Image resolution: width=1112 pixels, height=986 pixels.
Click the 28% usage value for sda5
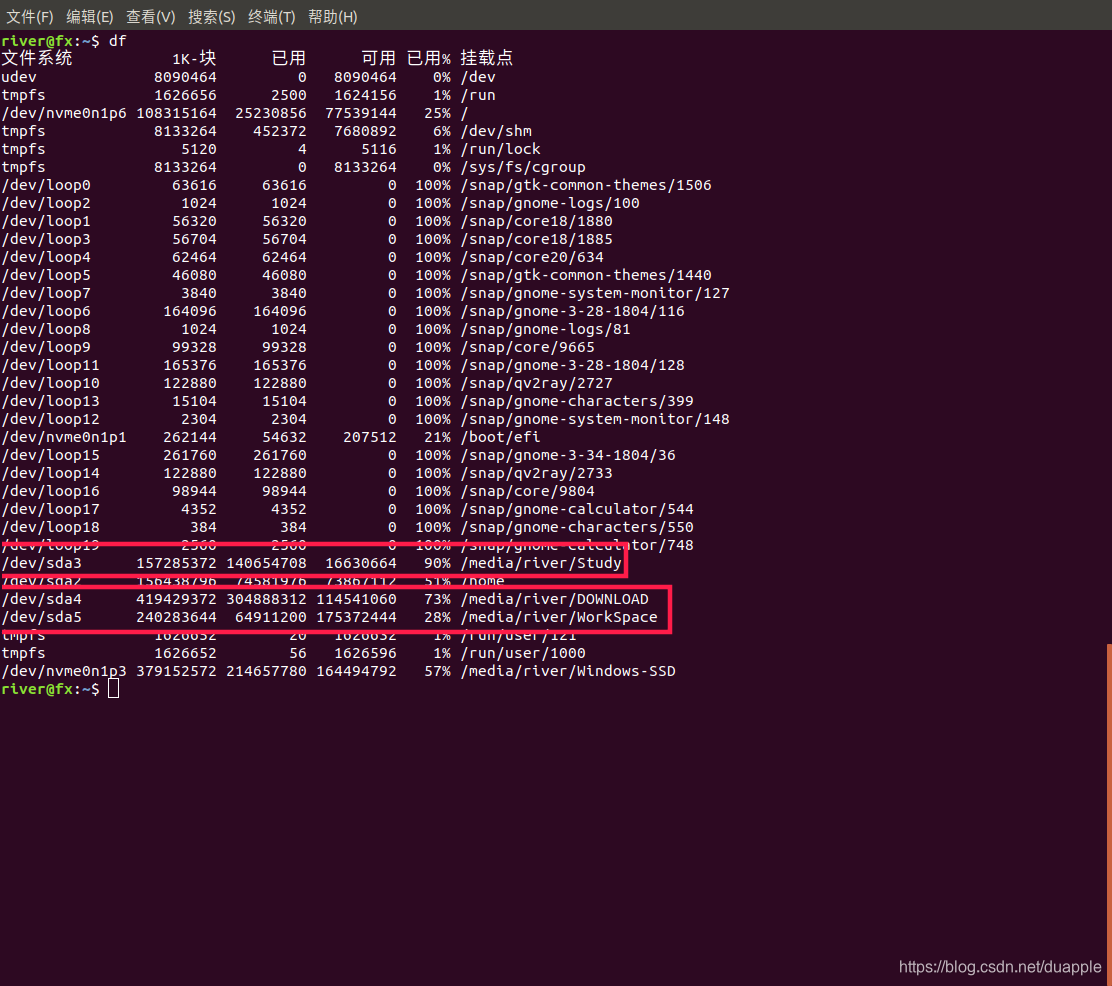coord(438,617)
